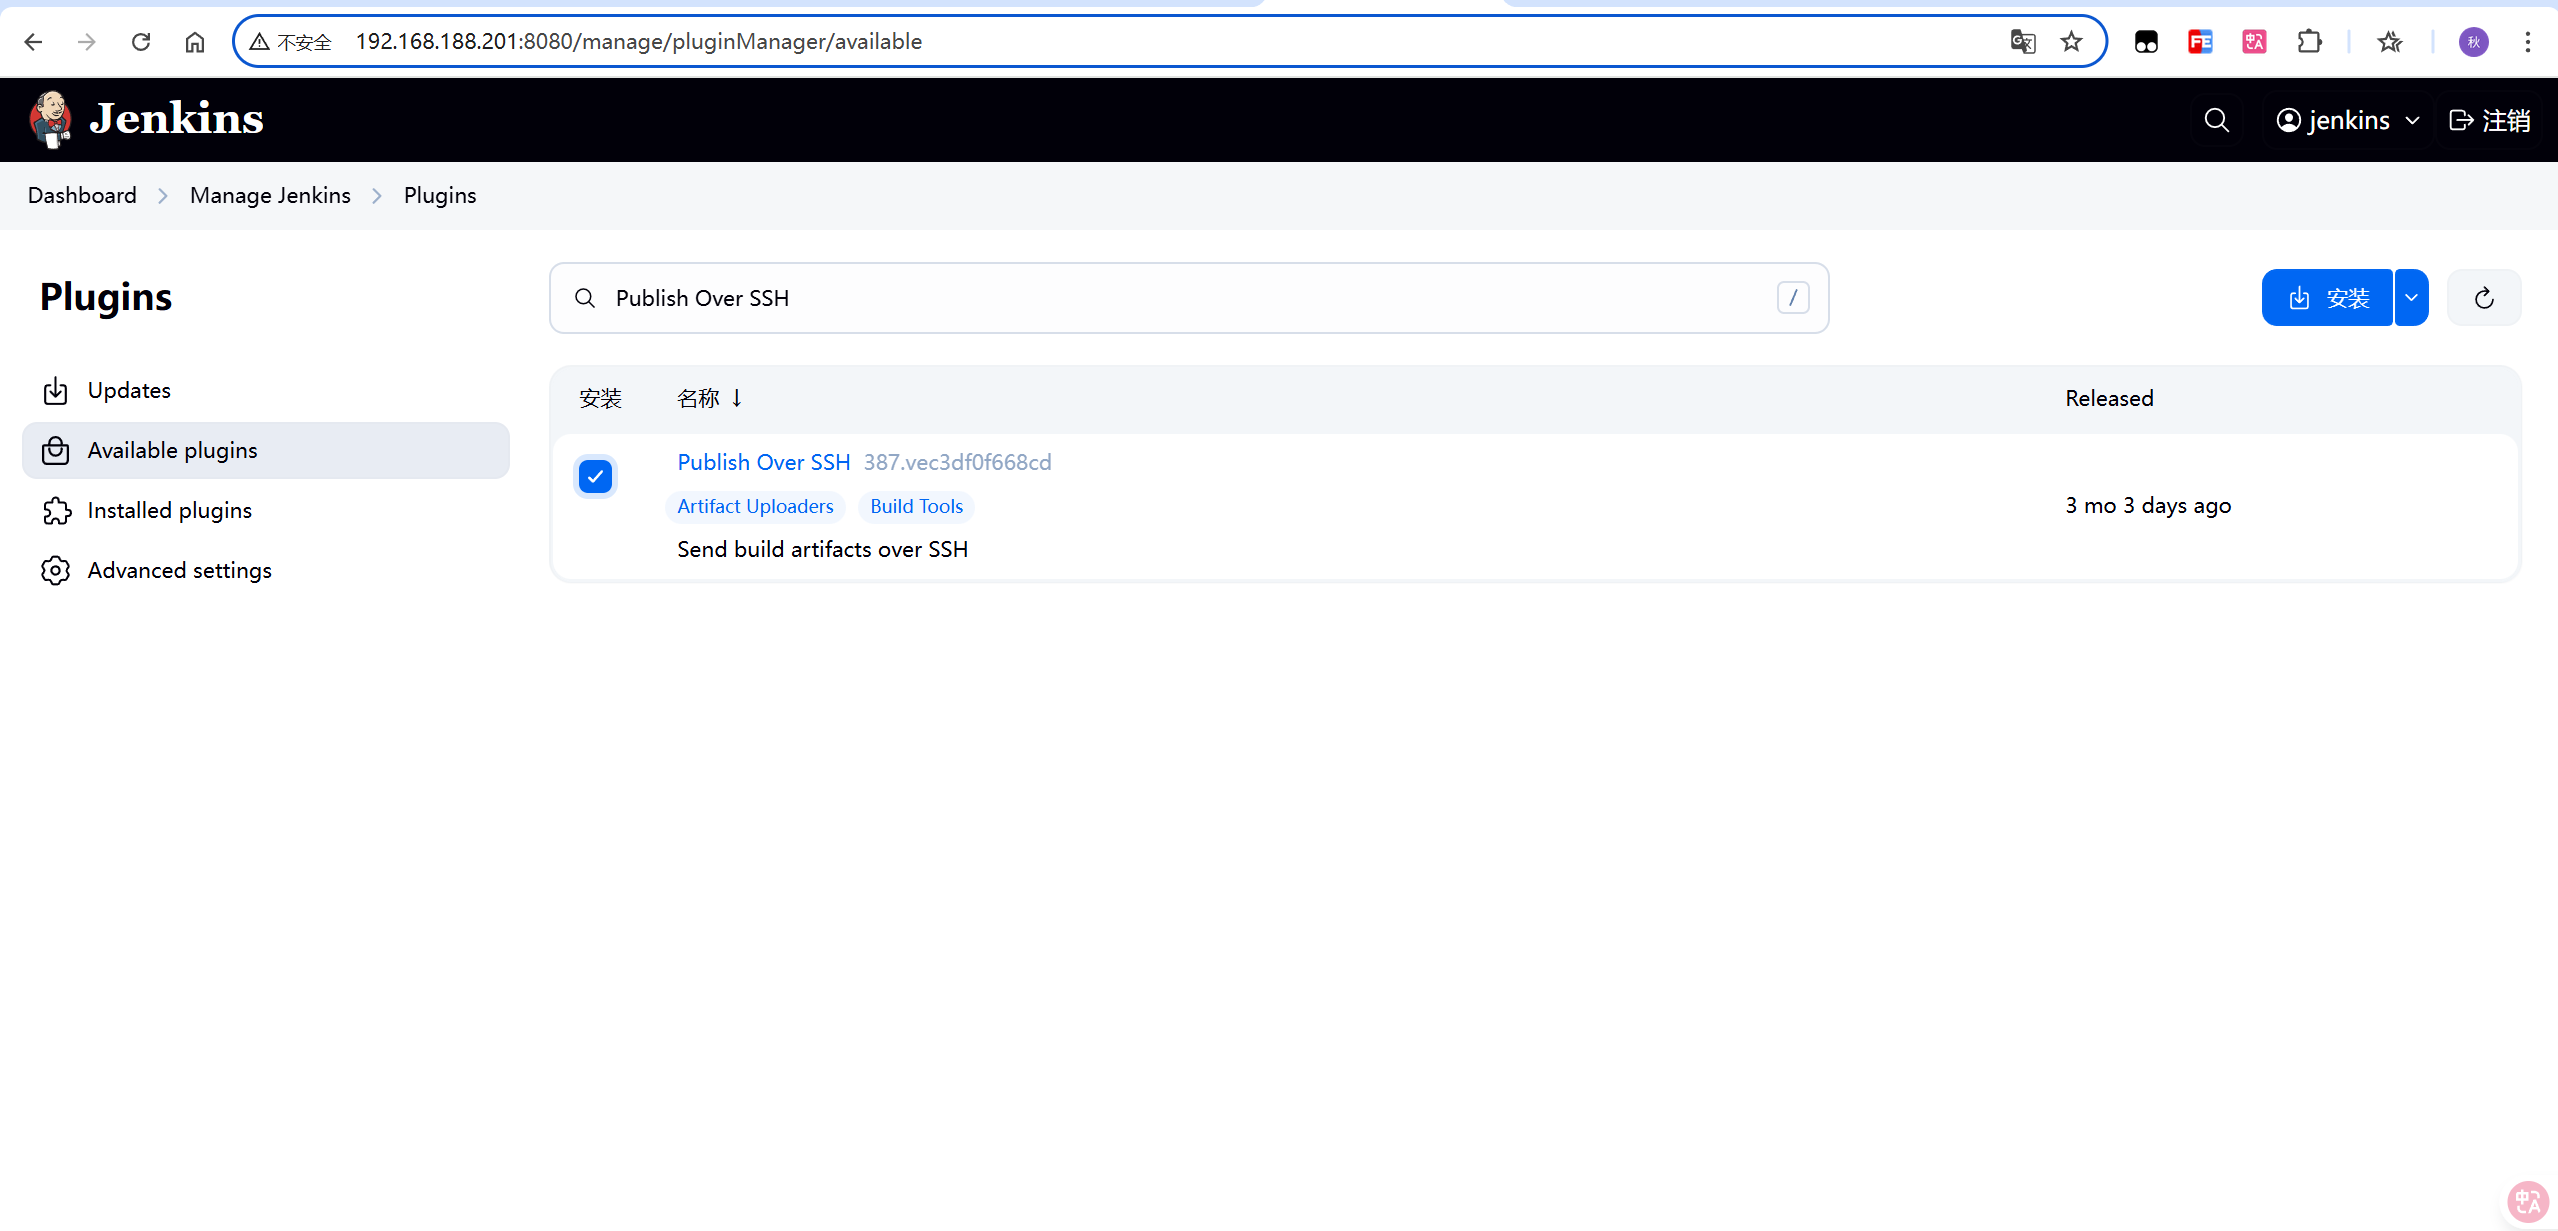
Task: Click the blue 安装 install button
Action: pyautogui.click(x=2327, y=298)
